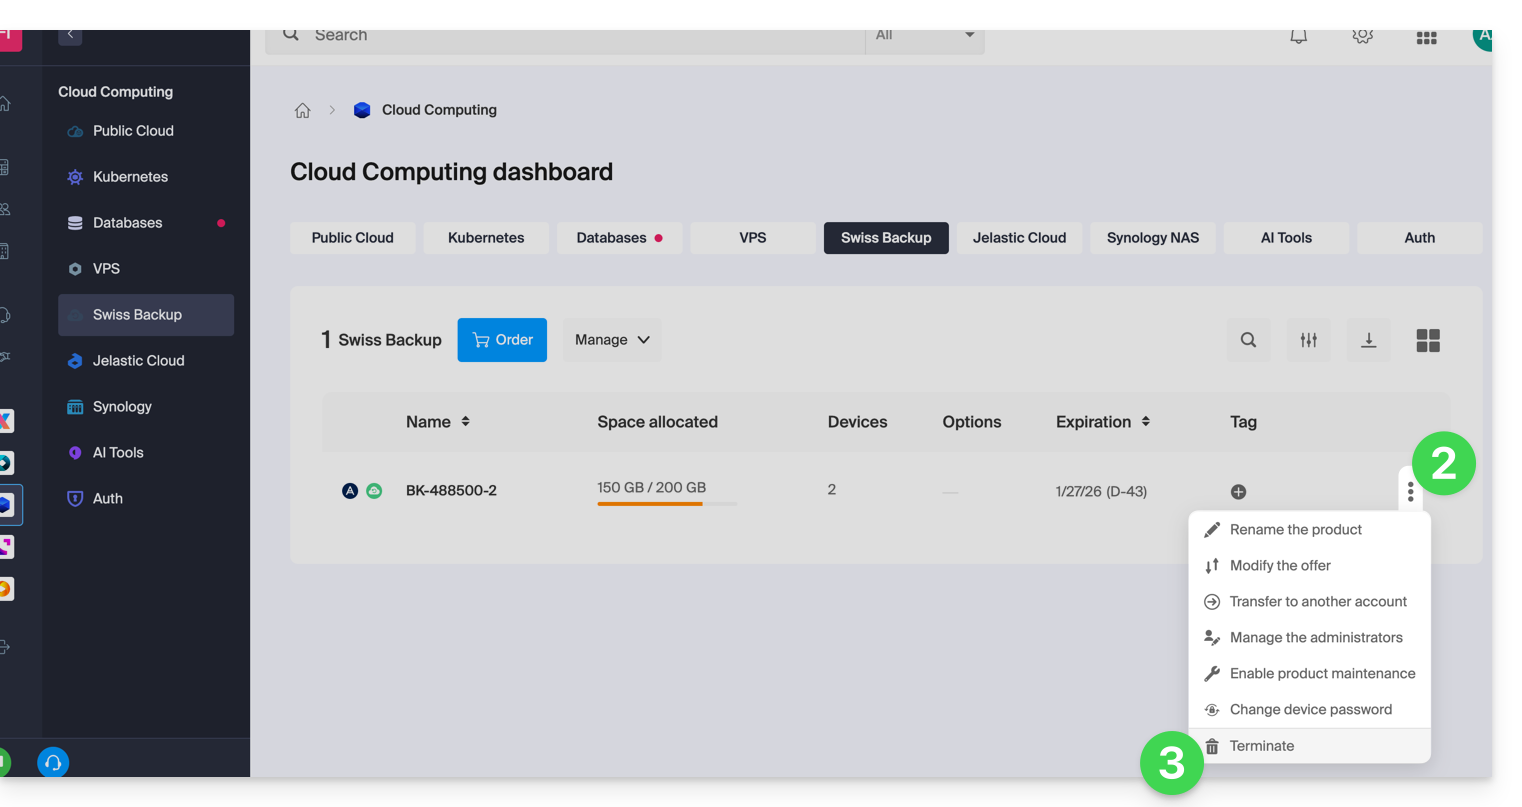The height and width of the screenshot is (807, 1522).
Task: Click the table search magnifier icon
Action: point(1248,340)
